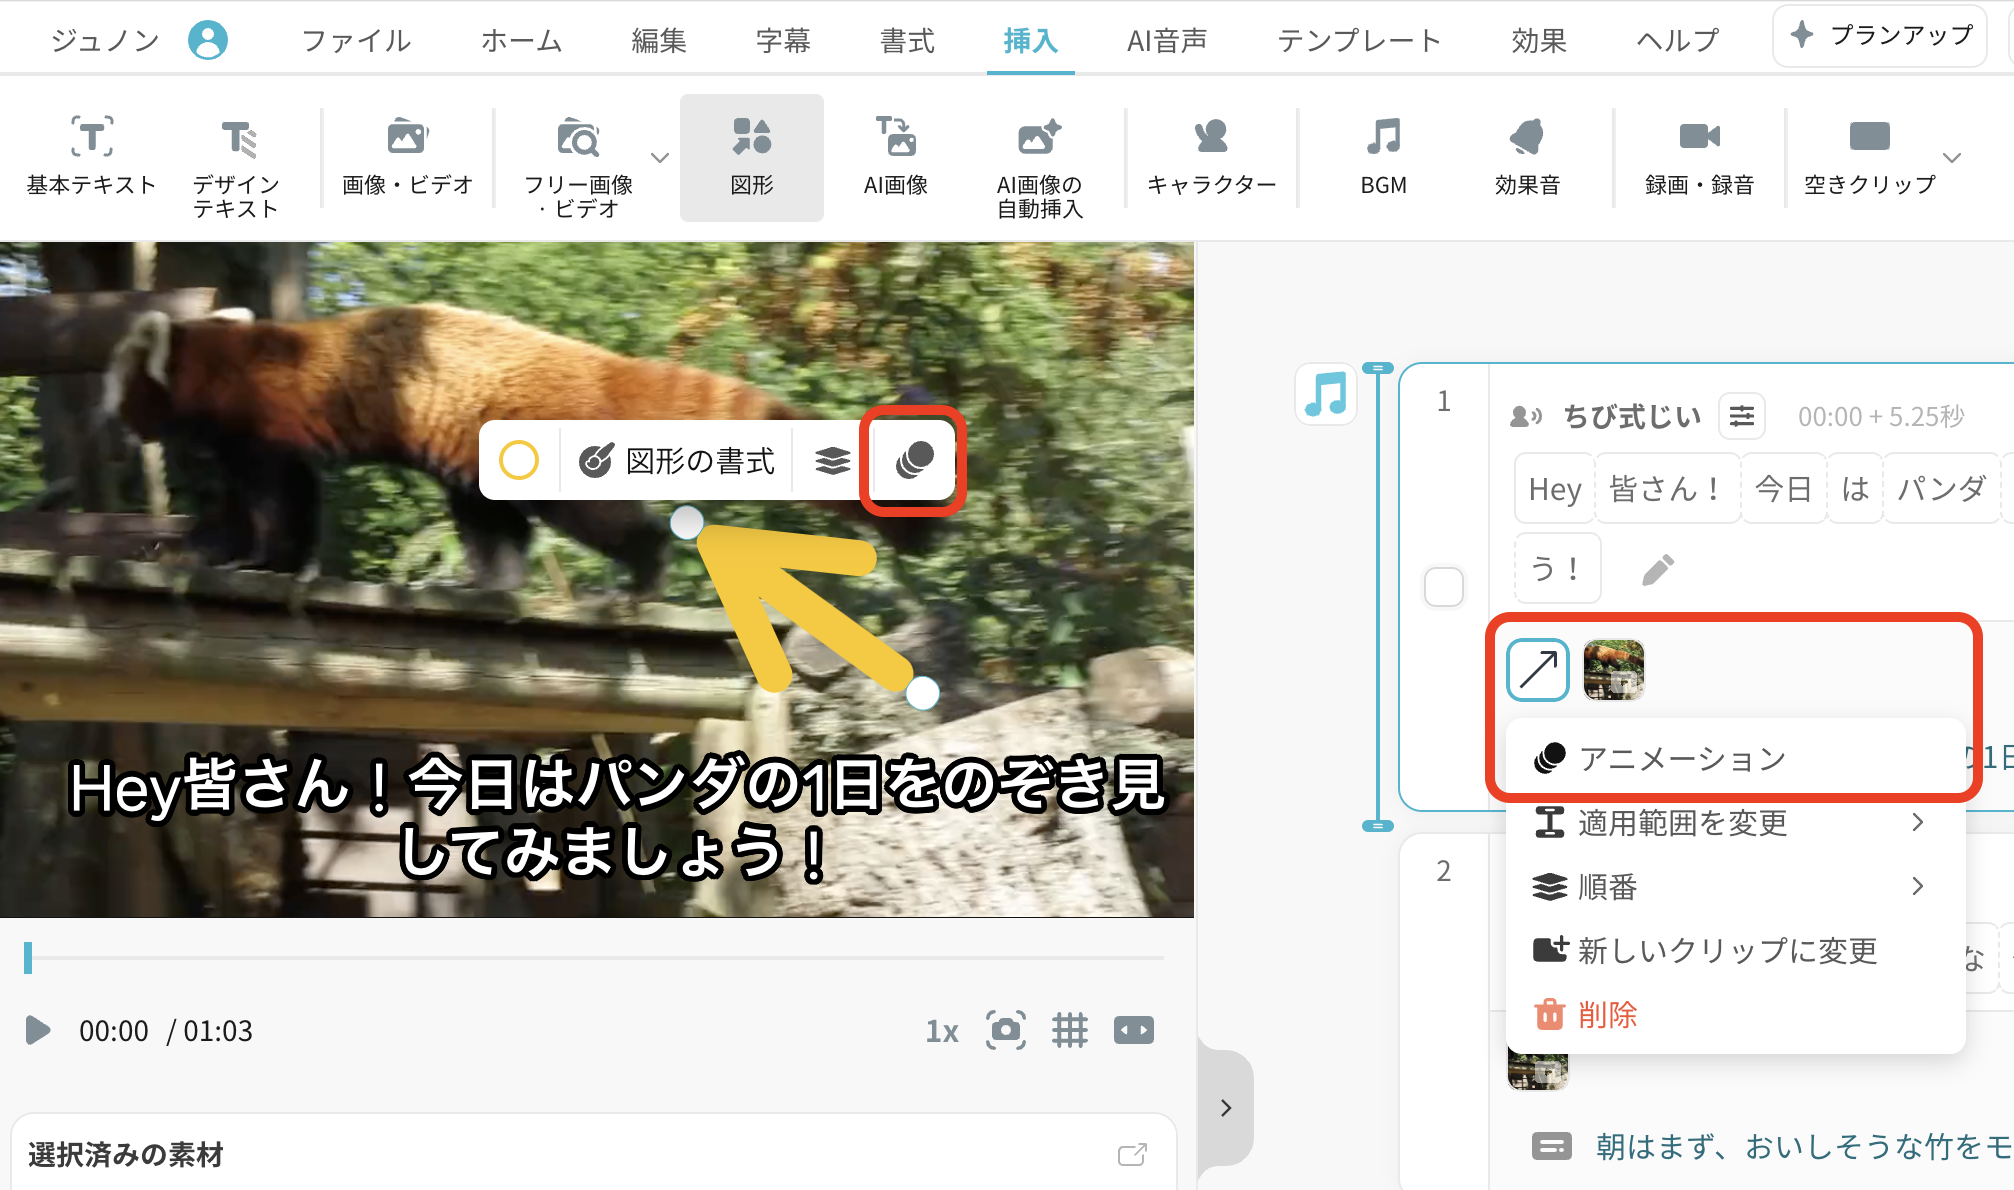Screen dimensions: 2014x1190
Task: Expand 適用範囲を変更 submenu
Action: 1734,823
